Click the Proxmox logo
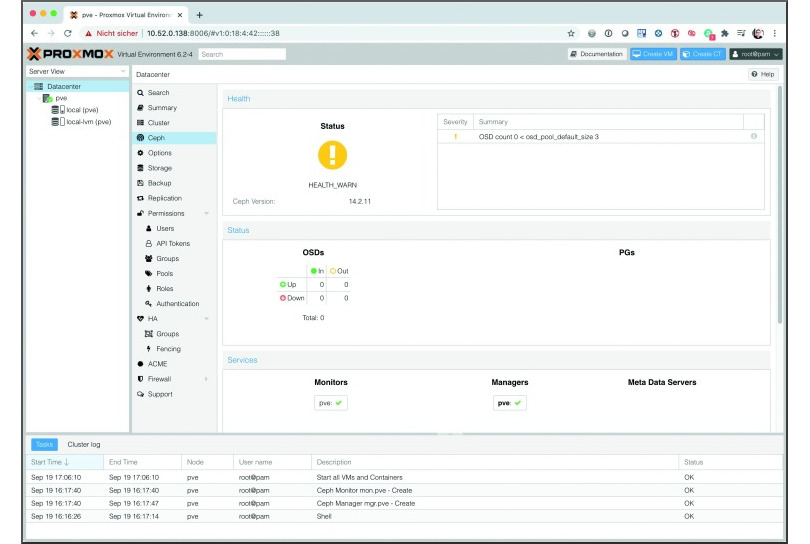This screenshot has height=544, width=810. 70,54
